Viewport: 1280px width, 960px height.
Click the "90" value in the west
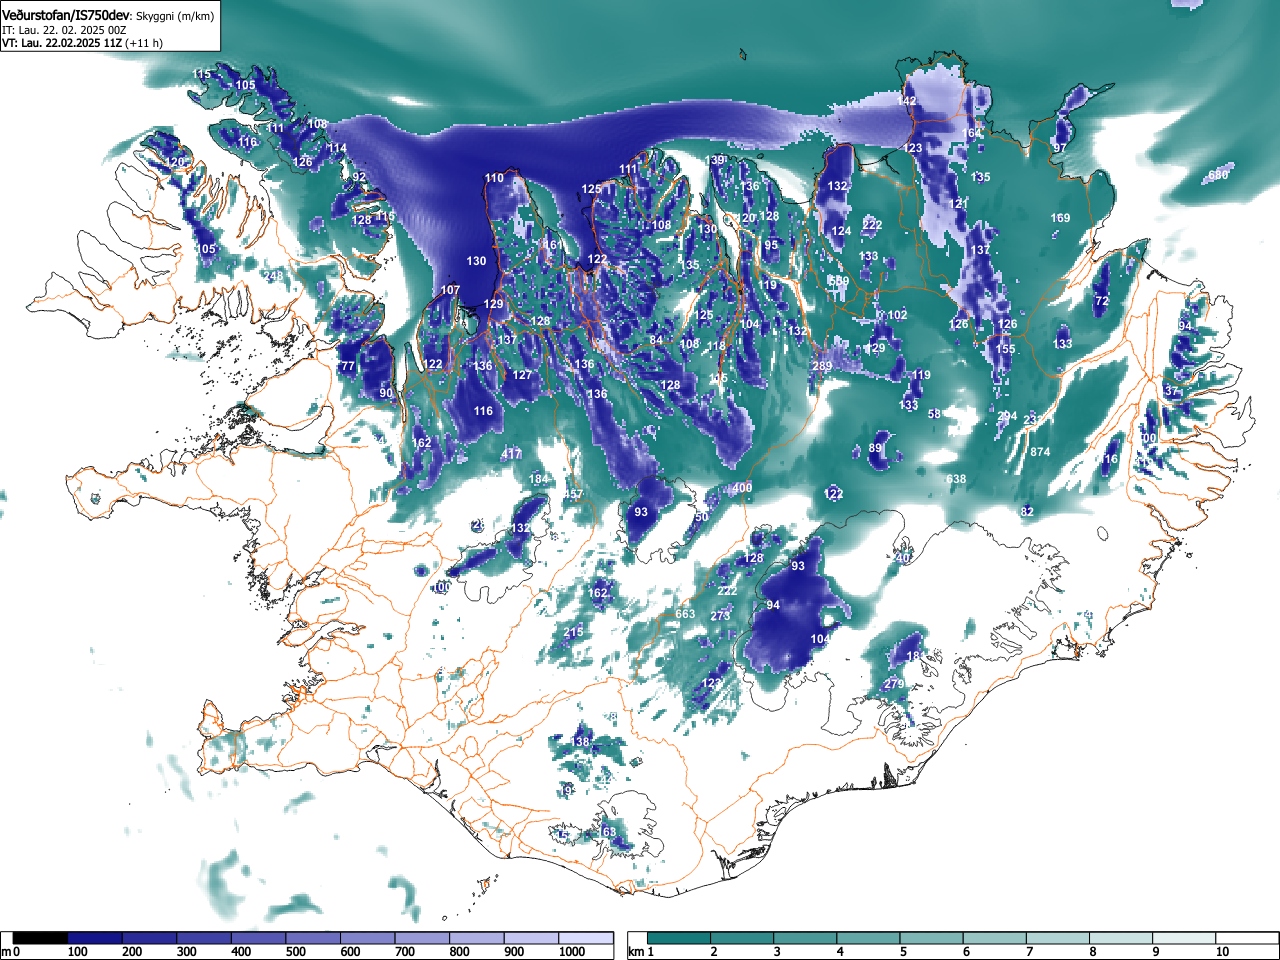[x=386, y=394]
